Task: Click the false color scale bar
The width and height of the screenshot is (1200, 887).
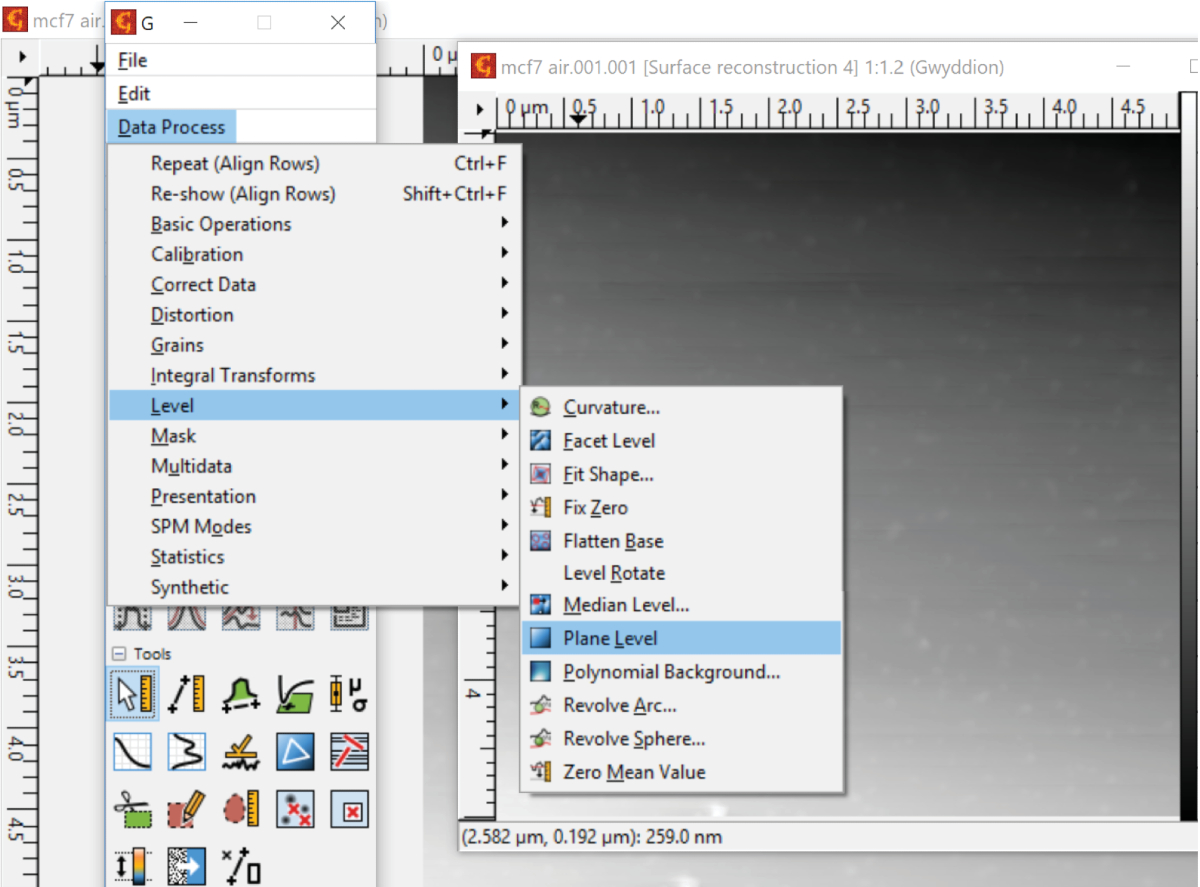Action: (x=1188, y=450)
